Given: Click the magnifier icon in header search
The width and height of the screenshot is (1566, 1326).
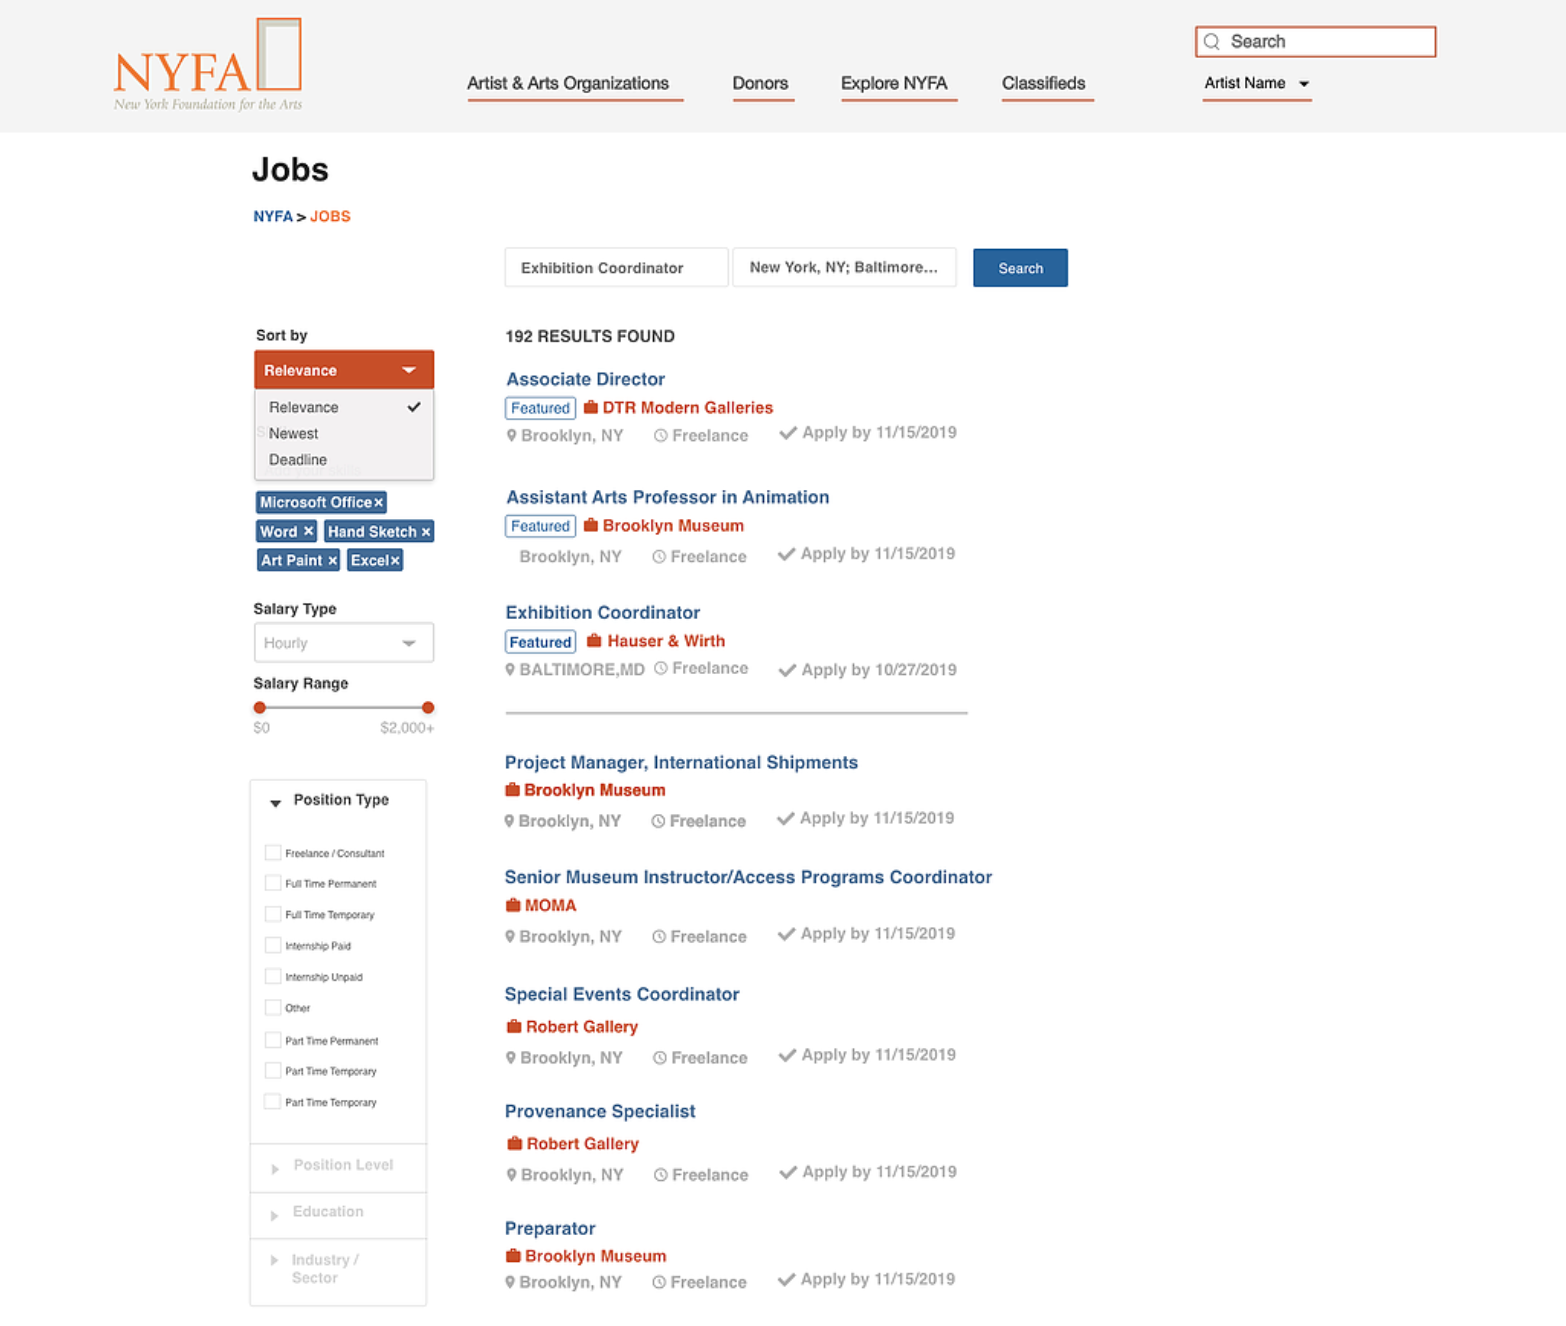Looking at the screenshot, I should [x=1212, y=42].
